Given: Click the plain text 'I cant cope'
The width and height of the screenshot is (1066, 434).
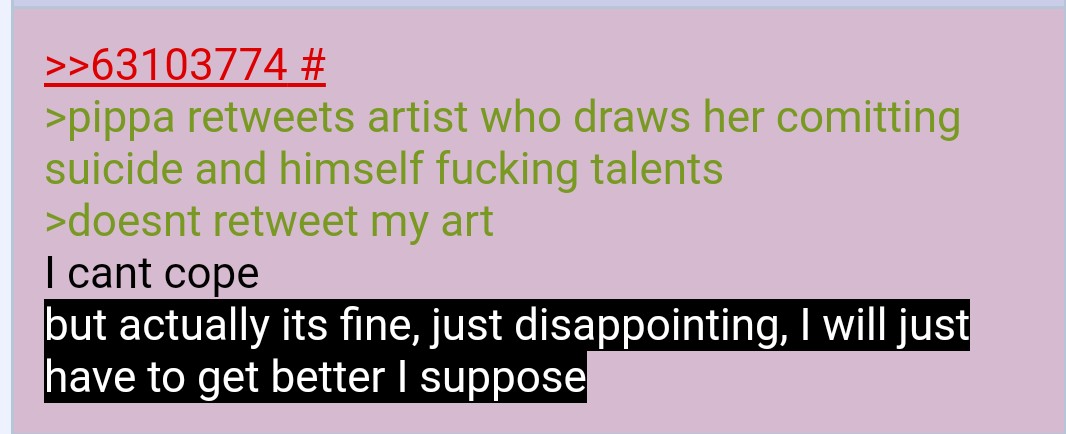Looking at the screenshot, I should point(152,273).
